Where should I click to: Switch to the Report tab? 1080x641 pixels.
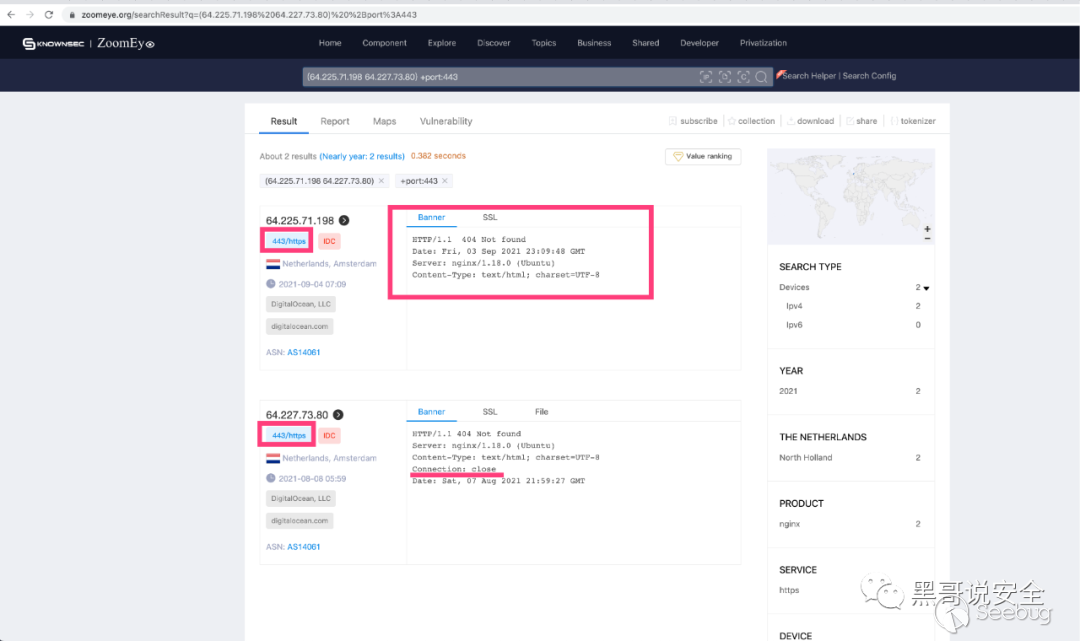(x=335, y=121)
